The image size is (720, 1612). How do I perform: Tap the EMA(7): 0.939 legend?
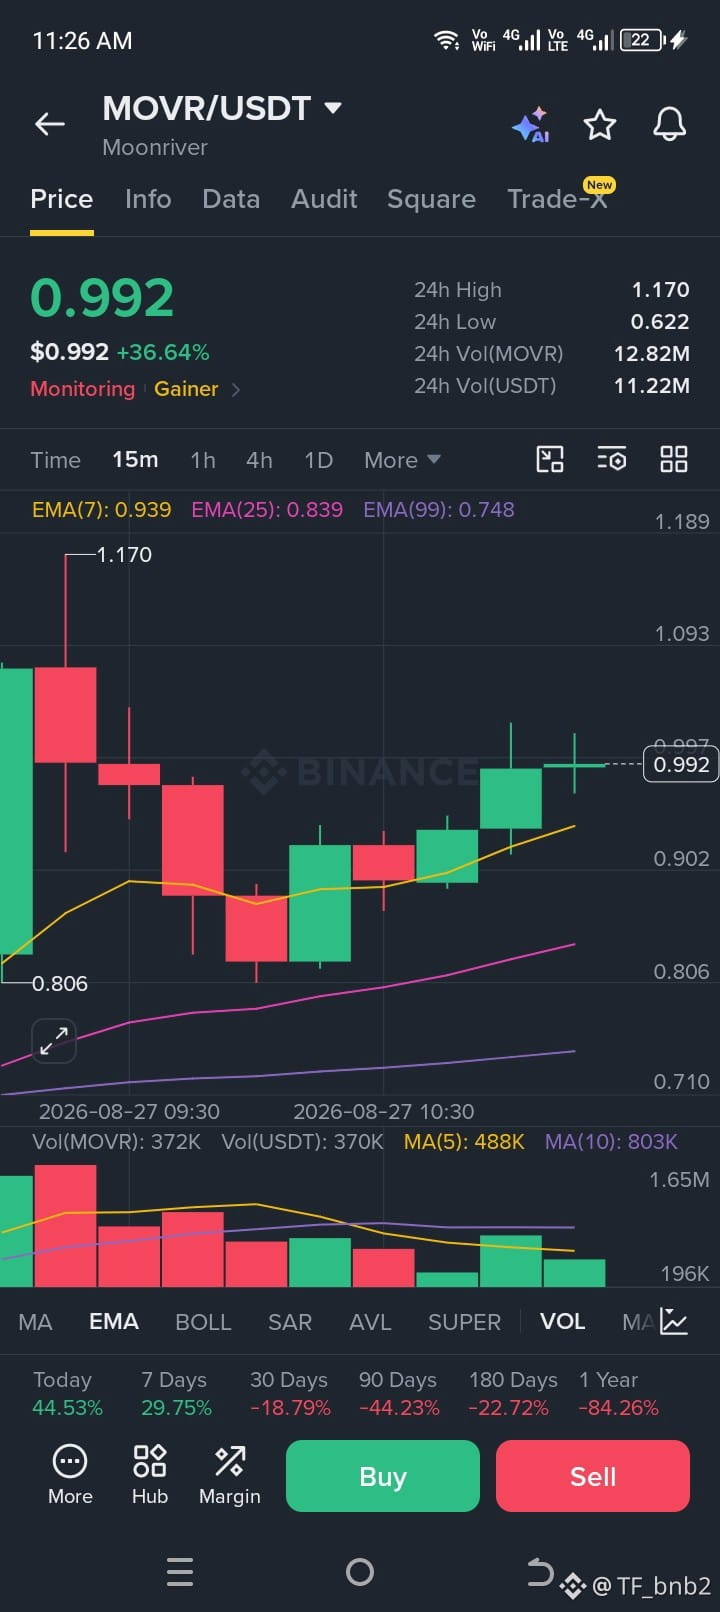pyautogui.click(x=101, y=510)
